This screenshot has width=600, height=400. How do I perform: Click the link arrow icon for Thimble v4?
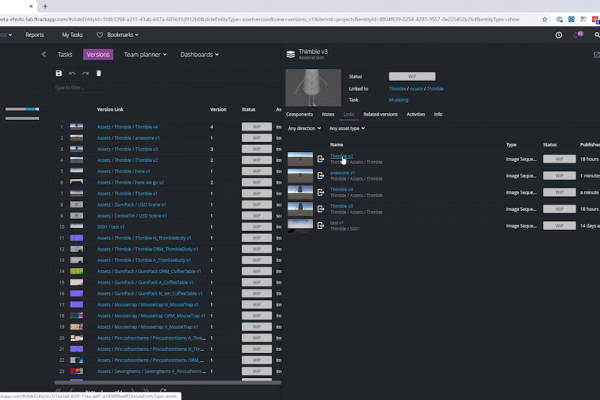pos(321,192)
